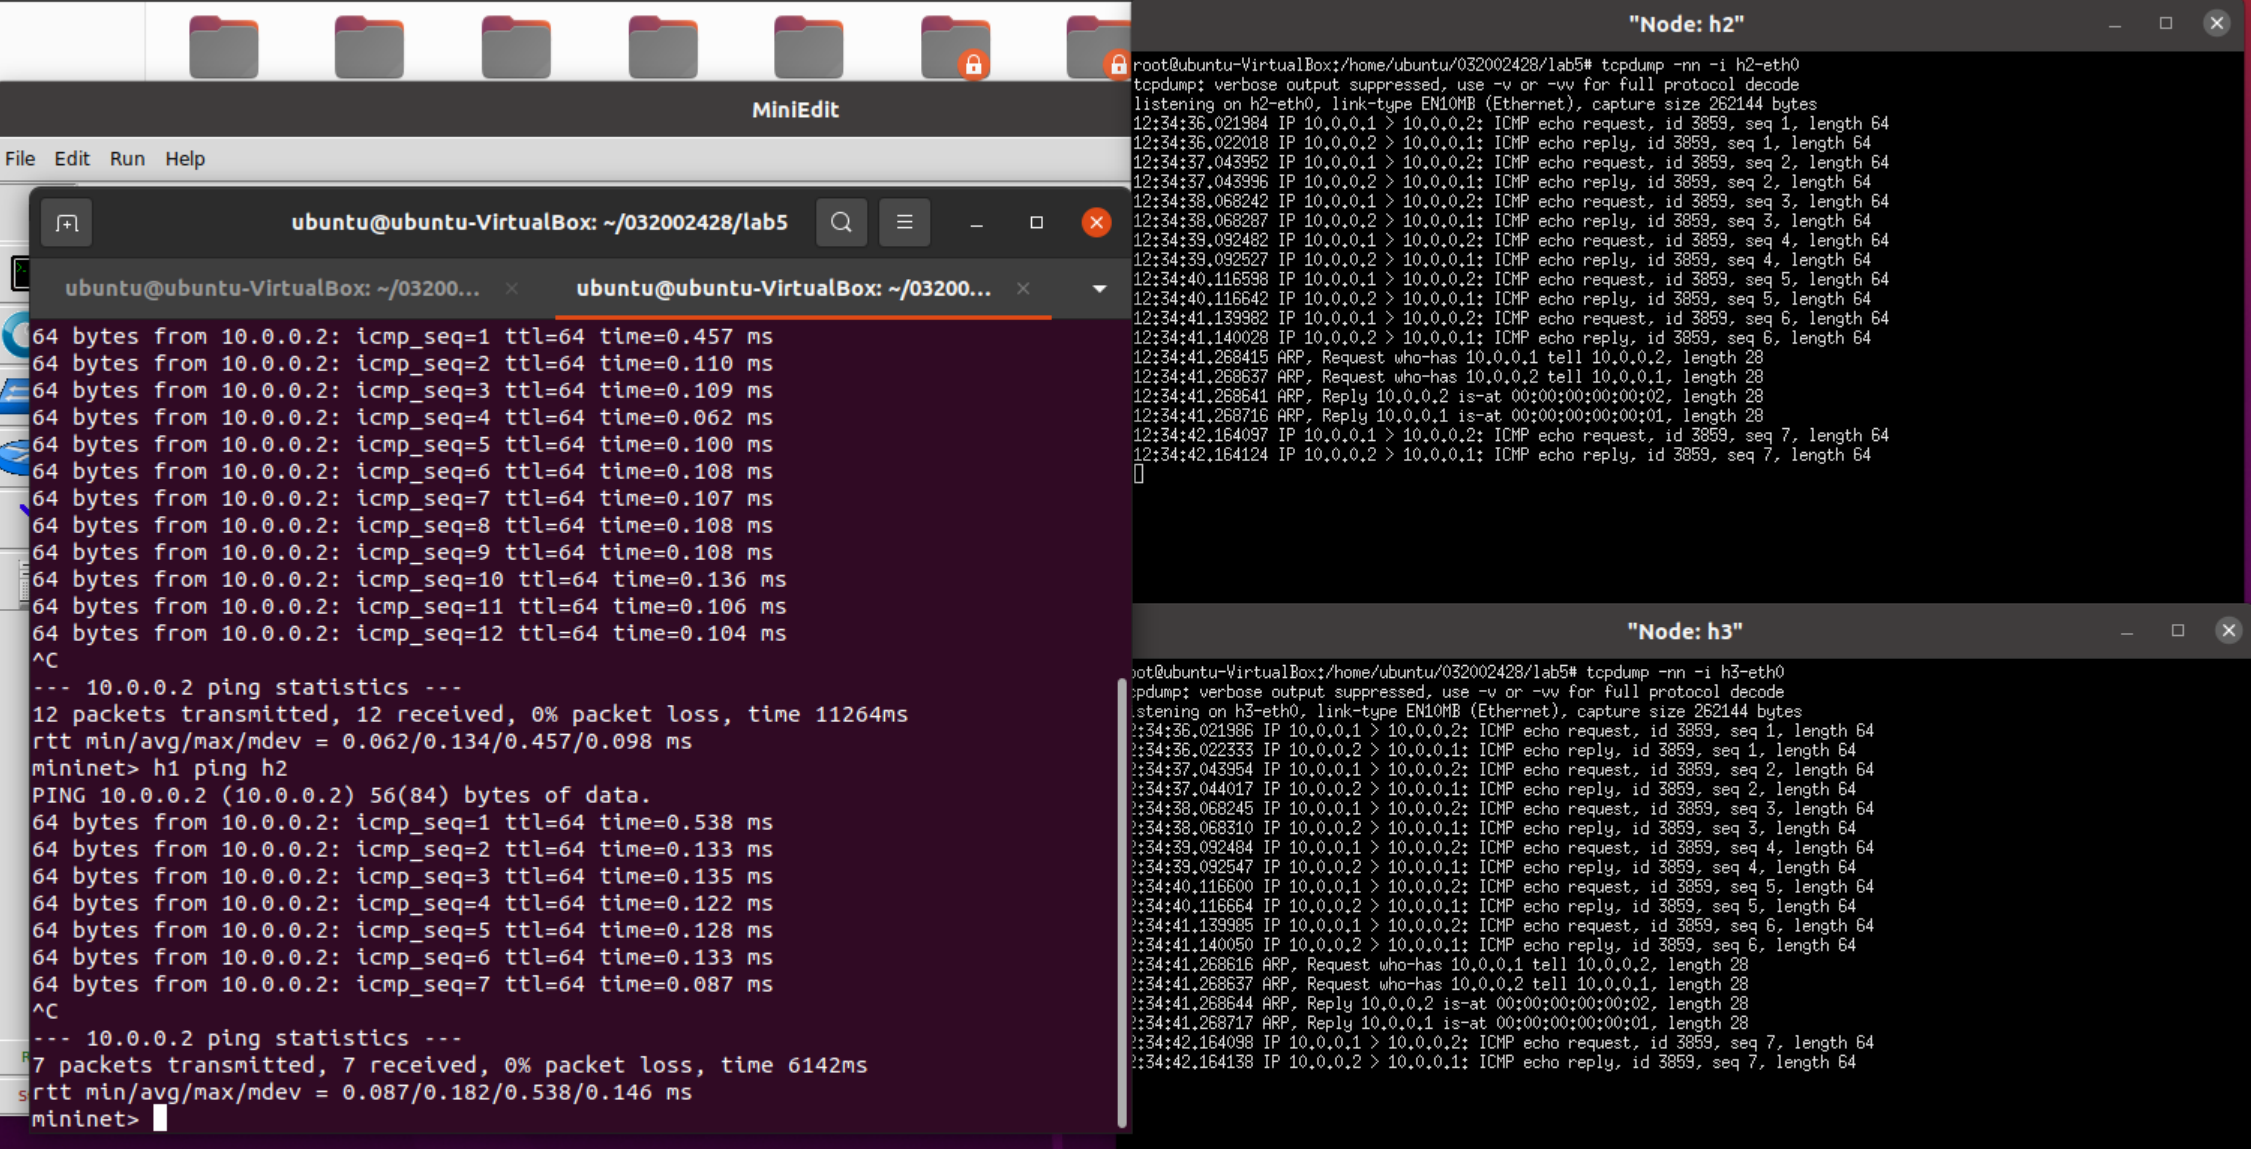Image resolution: width=2251 pixels, height=1149 pixels.
Task: Expand the terminal tab list dropdown arrow
Action: click(1099, 289)
